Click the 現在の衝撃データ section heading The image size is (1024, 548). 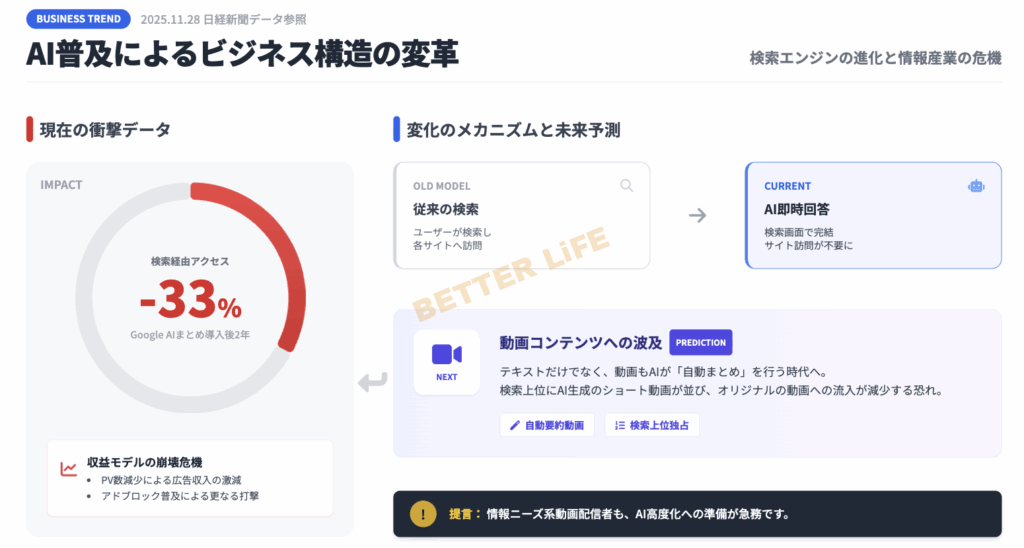(105, 129)
